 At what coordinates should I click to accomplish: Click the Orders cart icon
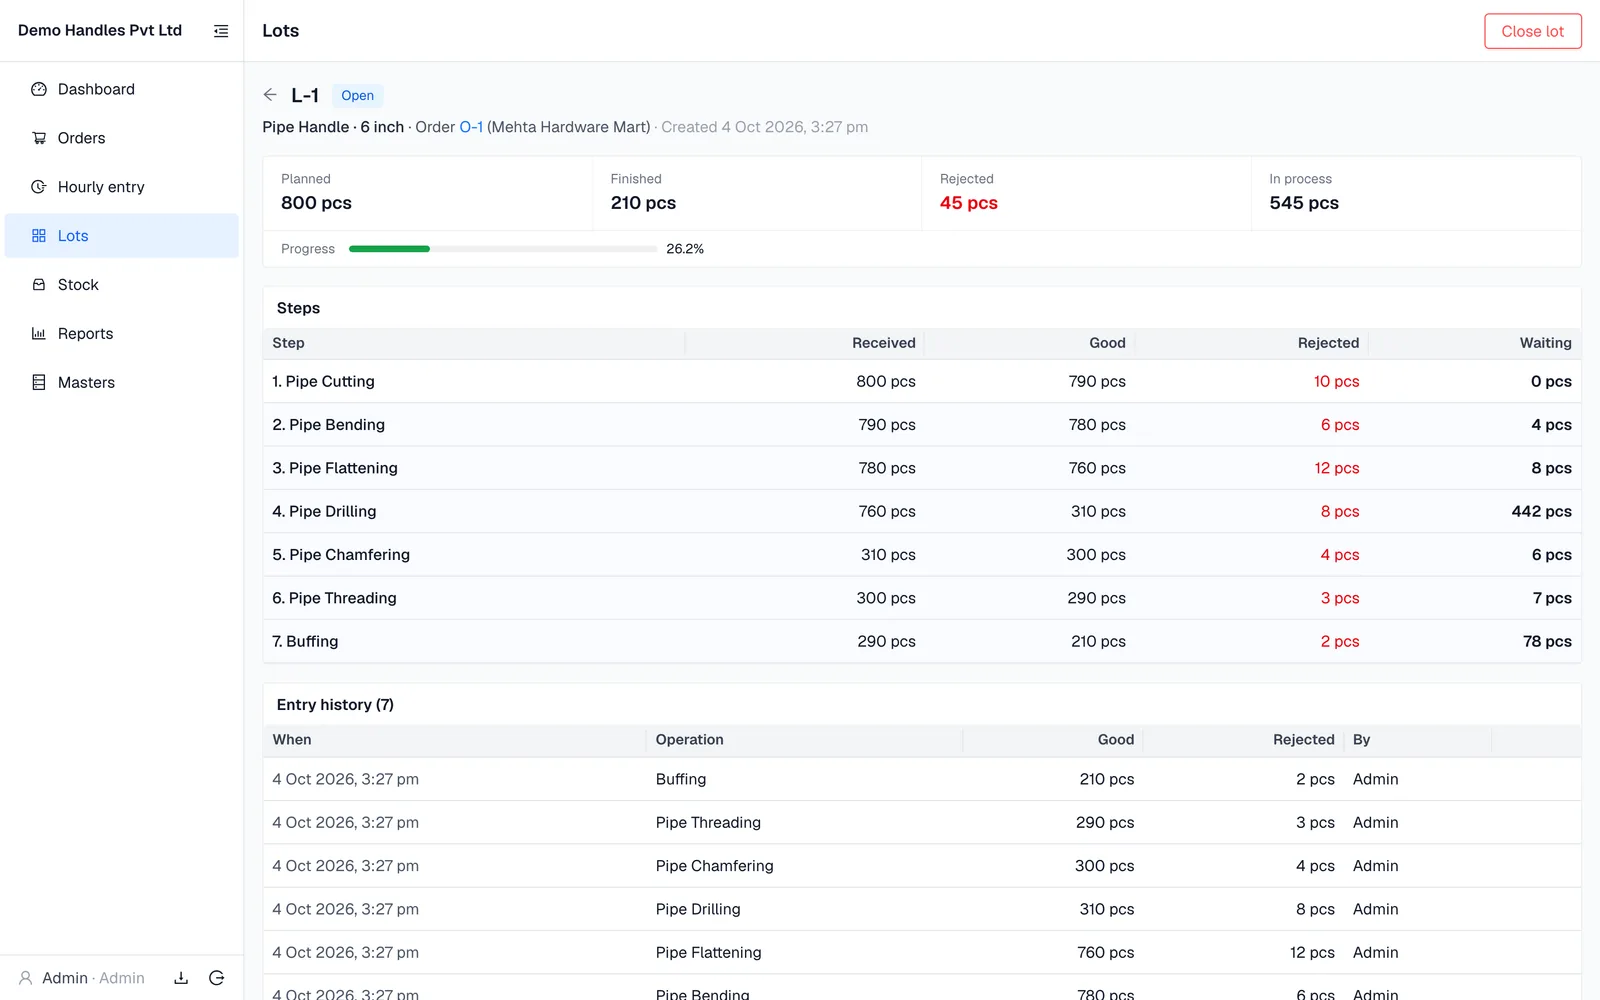click(x=39, y=138)
